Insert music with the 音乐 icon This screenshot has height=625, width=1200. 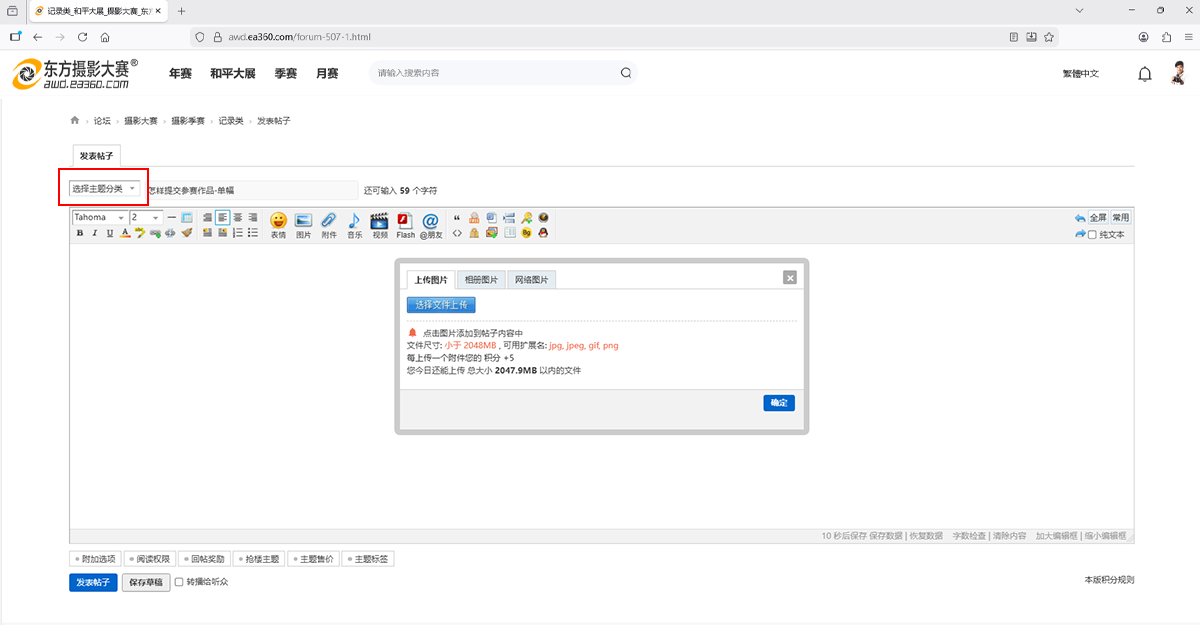point(354,223)
